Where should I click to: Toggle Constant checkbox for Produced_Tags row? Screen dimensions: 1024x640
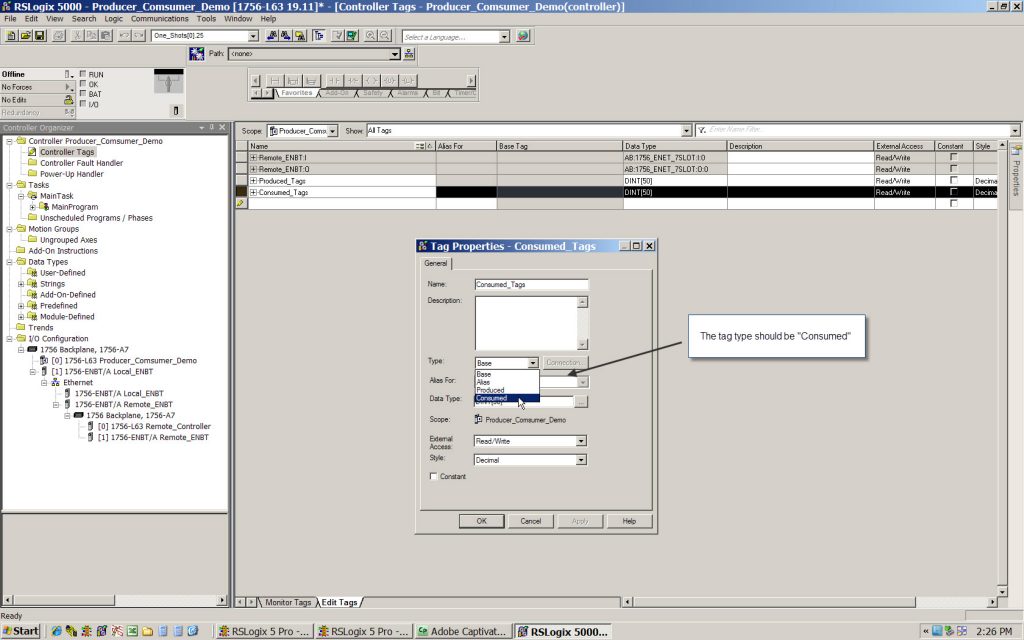point(953,180)
